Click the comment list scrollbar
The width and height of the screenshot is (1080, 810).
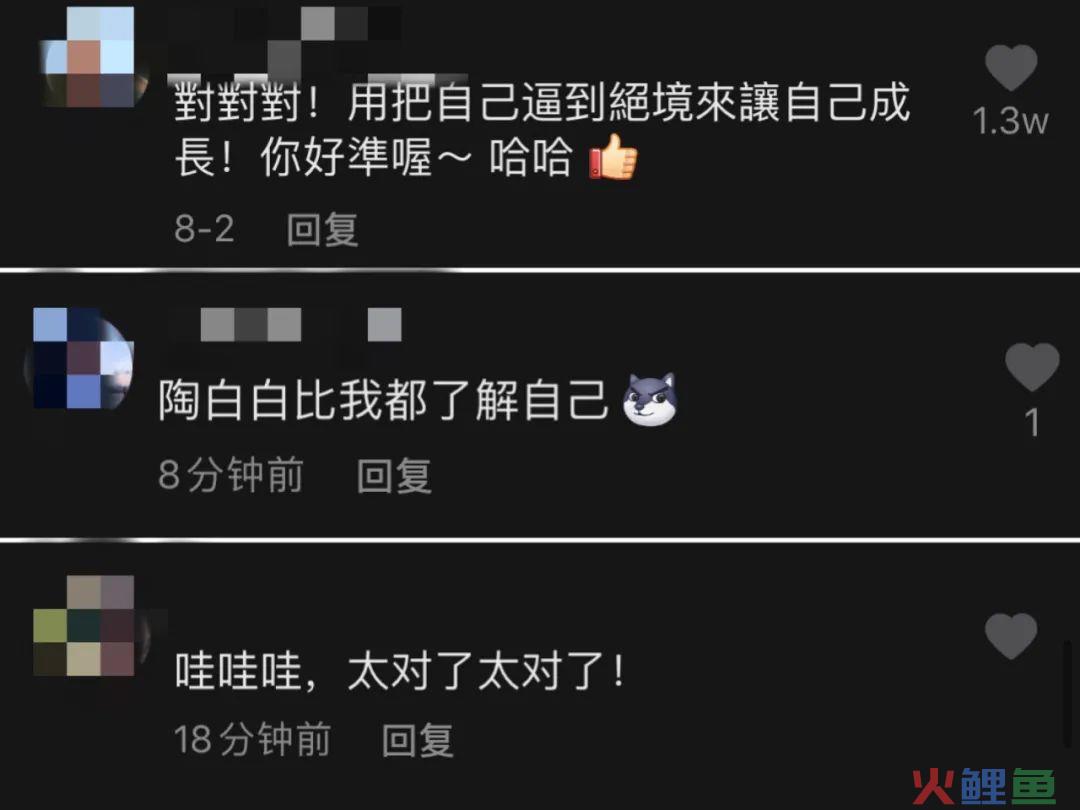point(1068,694)
